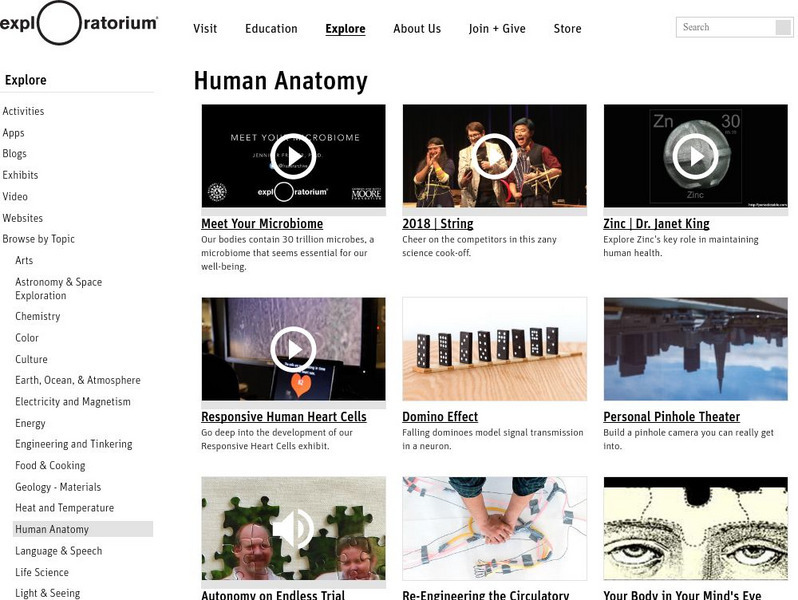Open Zinc | Dr. Janet King link
This screenshot has width=798, height=600.
[656, 223]
